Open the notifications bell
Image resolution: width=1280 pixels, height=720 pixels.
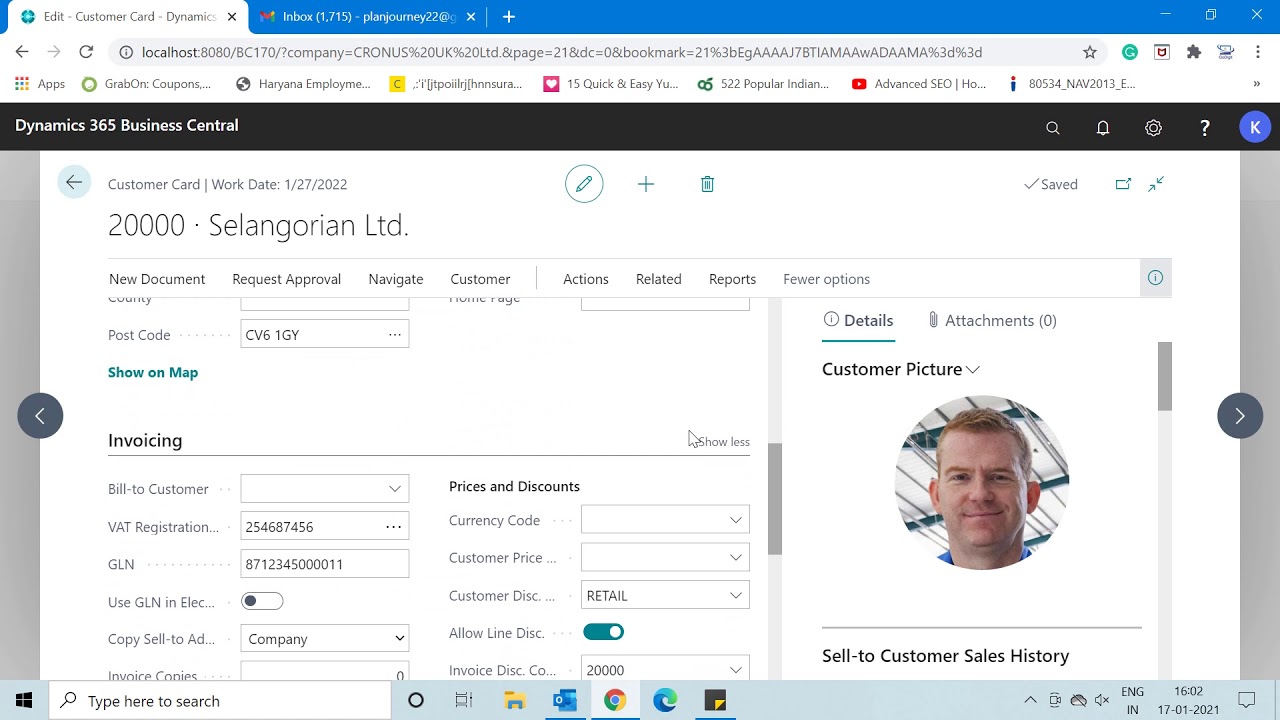click(1103, 128)
